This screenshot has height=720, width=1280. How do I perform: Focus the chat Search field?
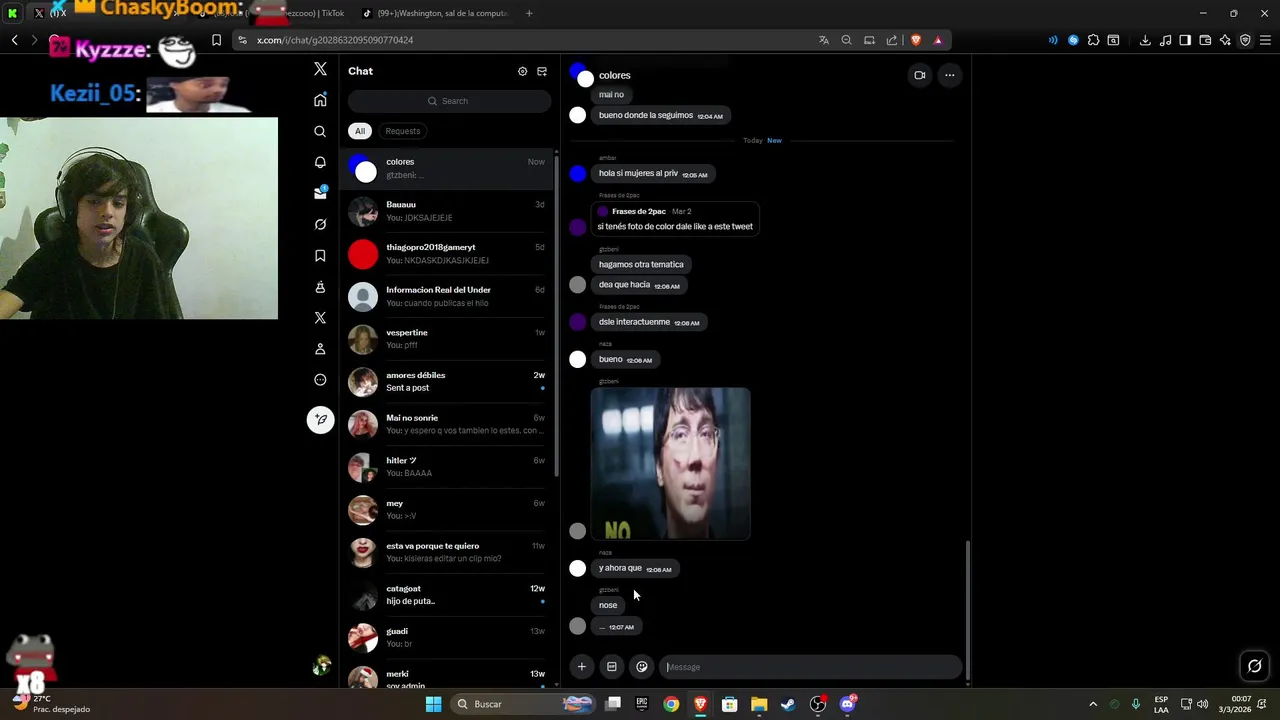449,101
